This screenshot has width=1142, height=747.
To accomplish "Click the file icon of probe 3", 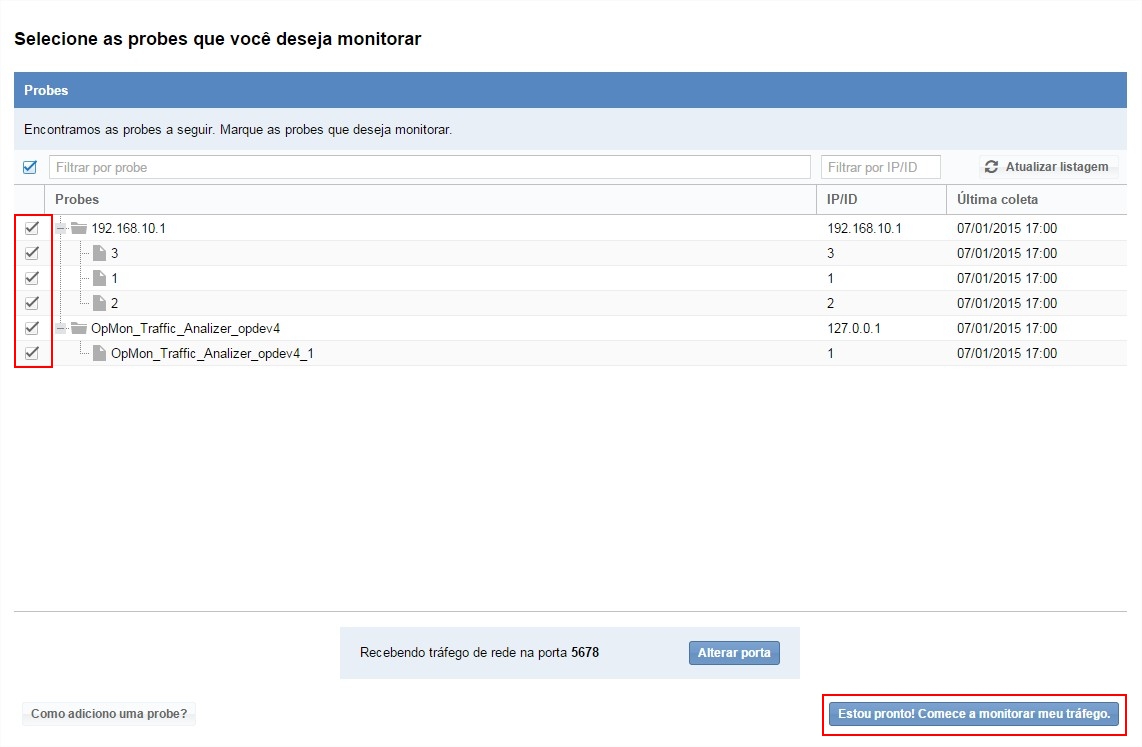I will [x=99, y=253].
